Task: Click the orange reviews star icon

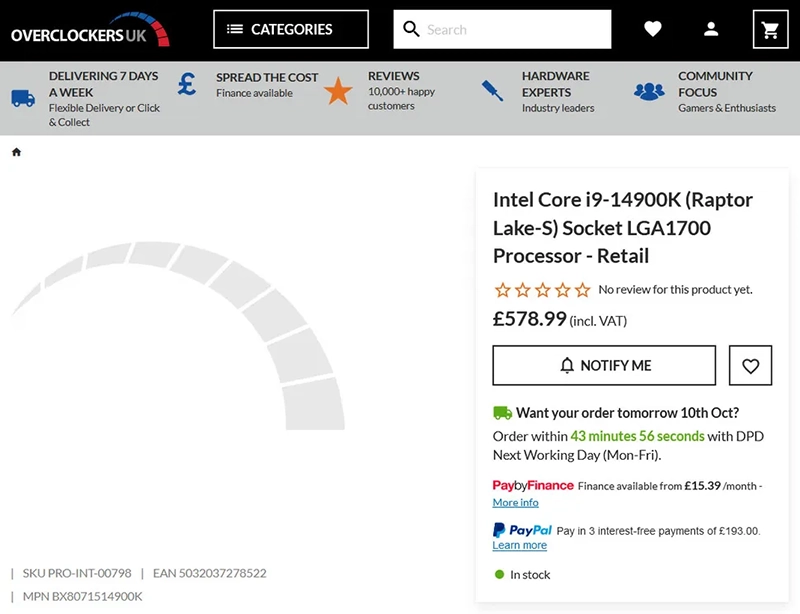Action: point(338,91)
